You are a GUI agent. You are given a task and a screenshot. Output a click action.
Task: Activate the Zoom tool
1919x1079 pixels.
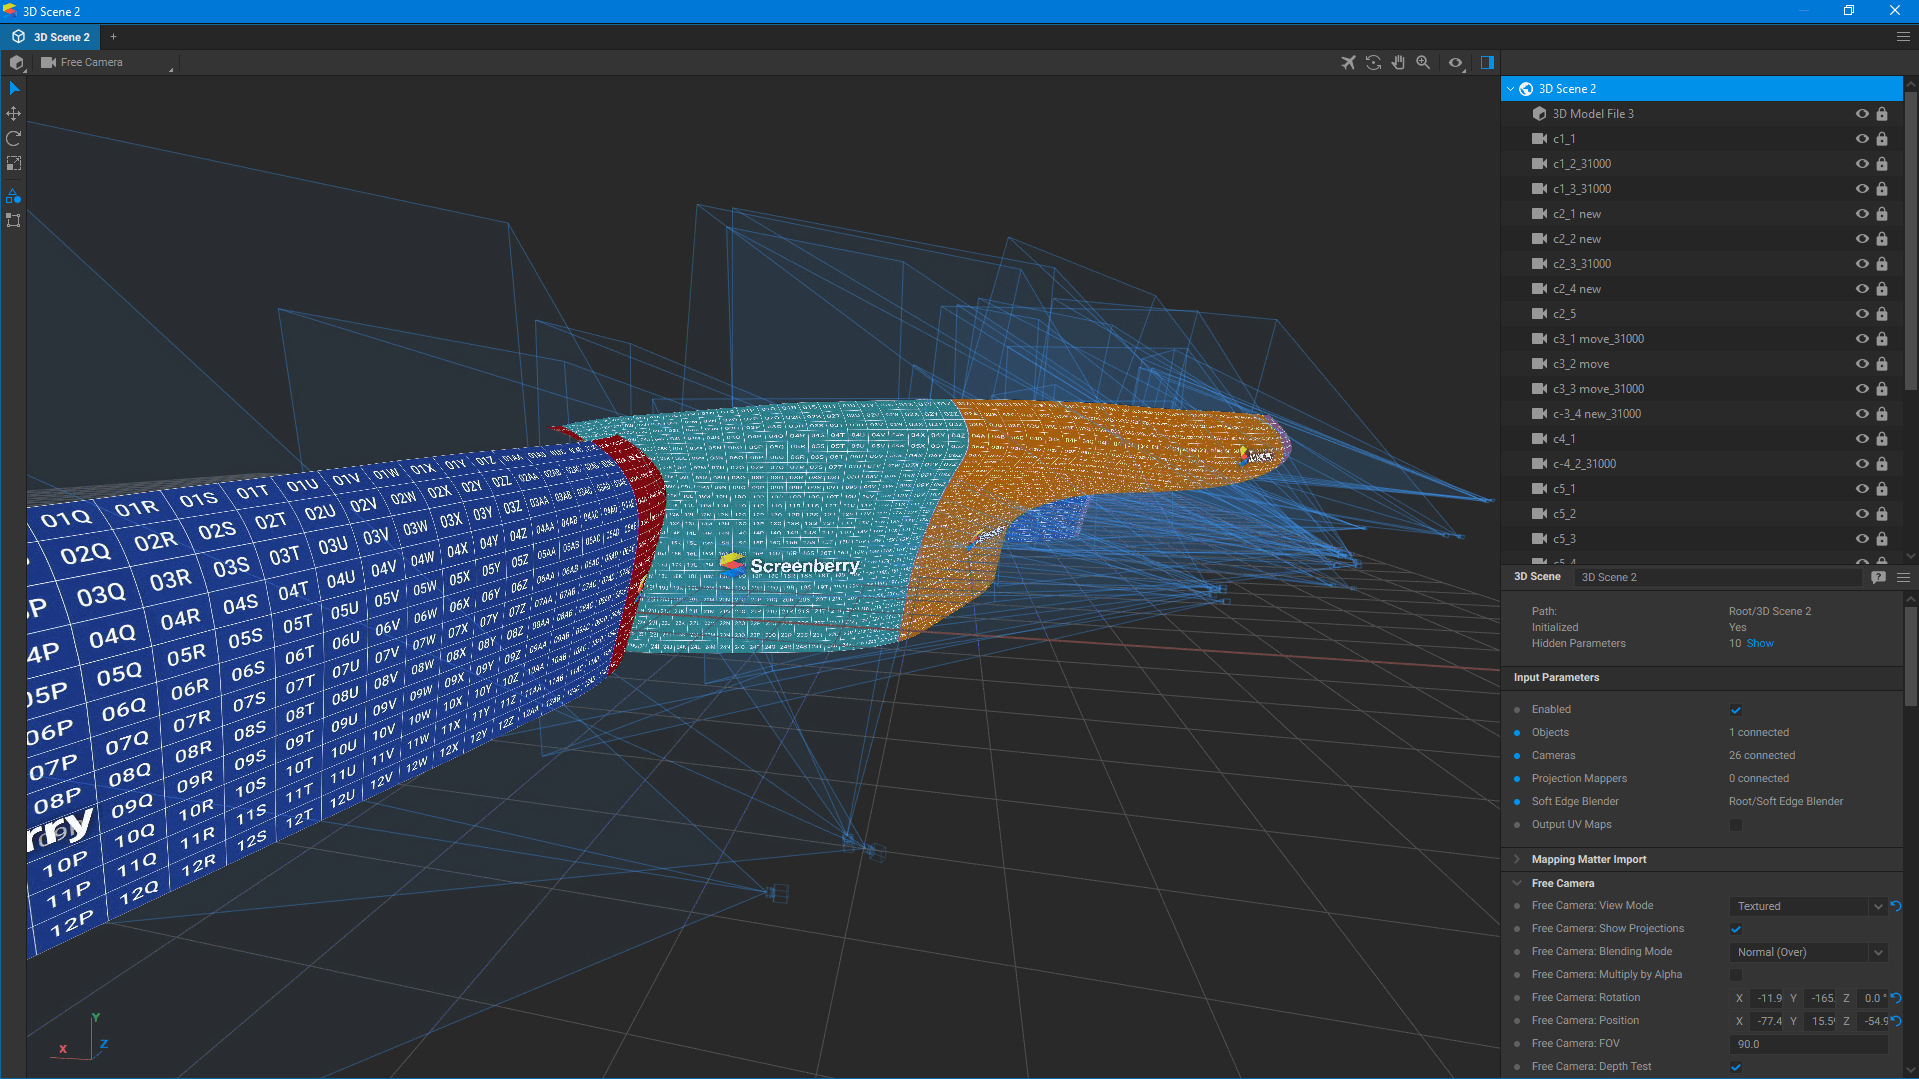coord(1423,62)
